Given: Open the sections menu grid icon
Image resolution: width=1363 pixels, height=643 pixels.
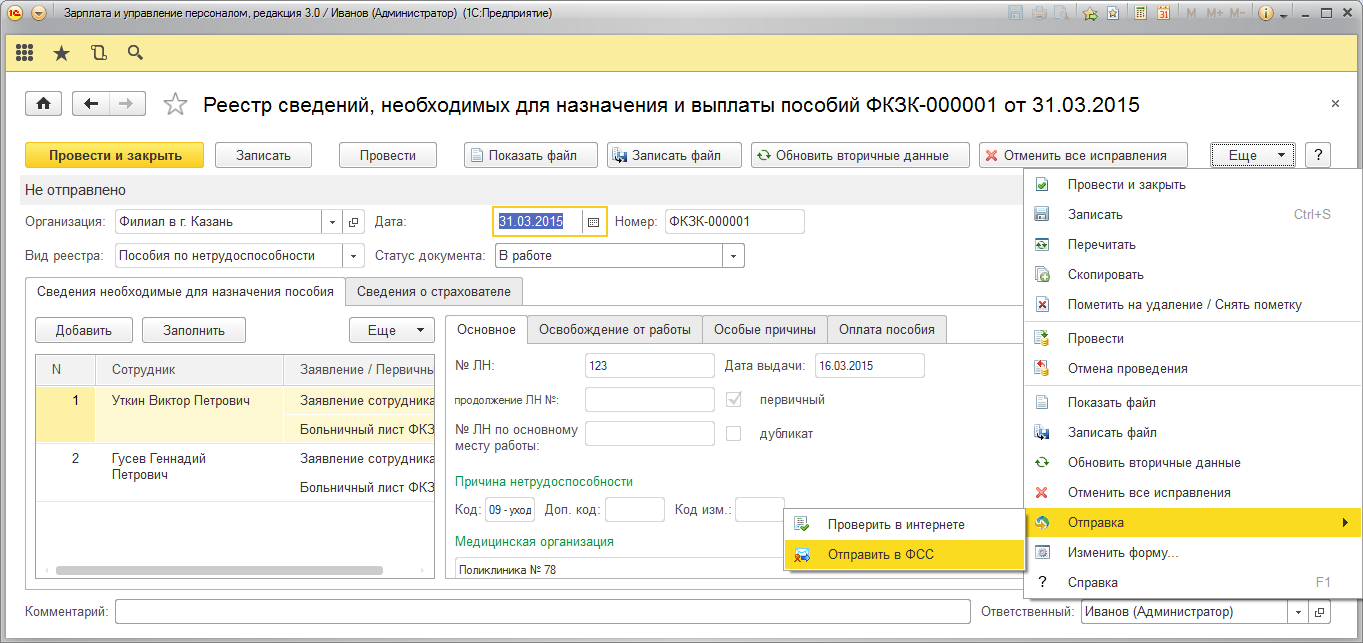Looking at the screenshot, I should 25,53.
